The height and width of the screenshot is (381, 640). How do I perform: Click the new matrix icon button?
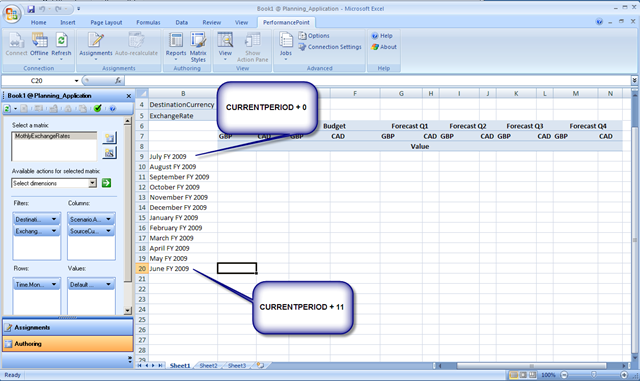pos(109,138)
